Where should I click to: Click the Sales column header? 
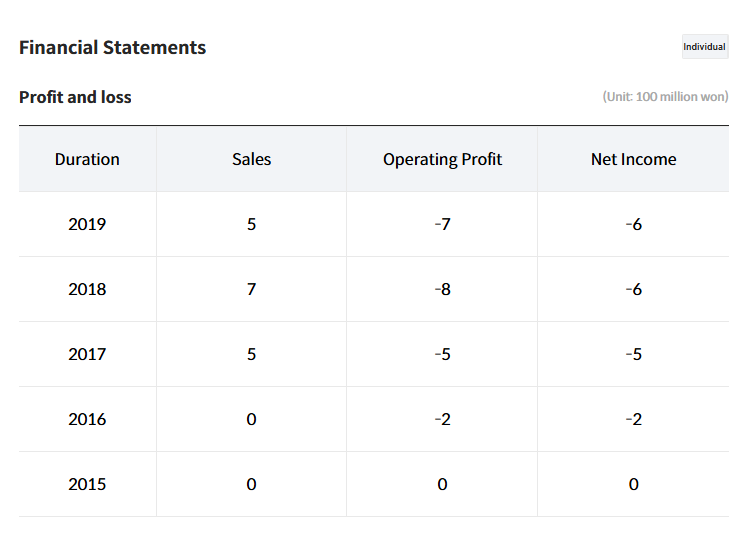click(251, 159)
